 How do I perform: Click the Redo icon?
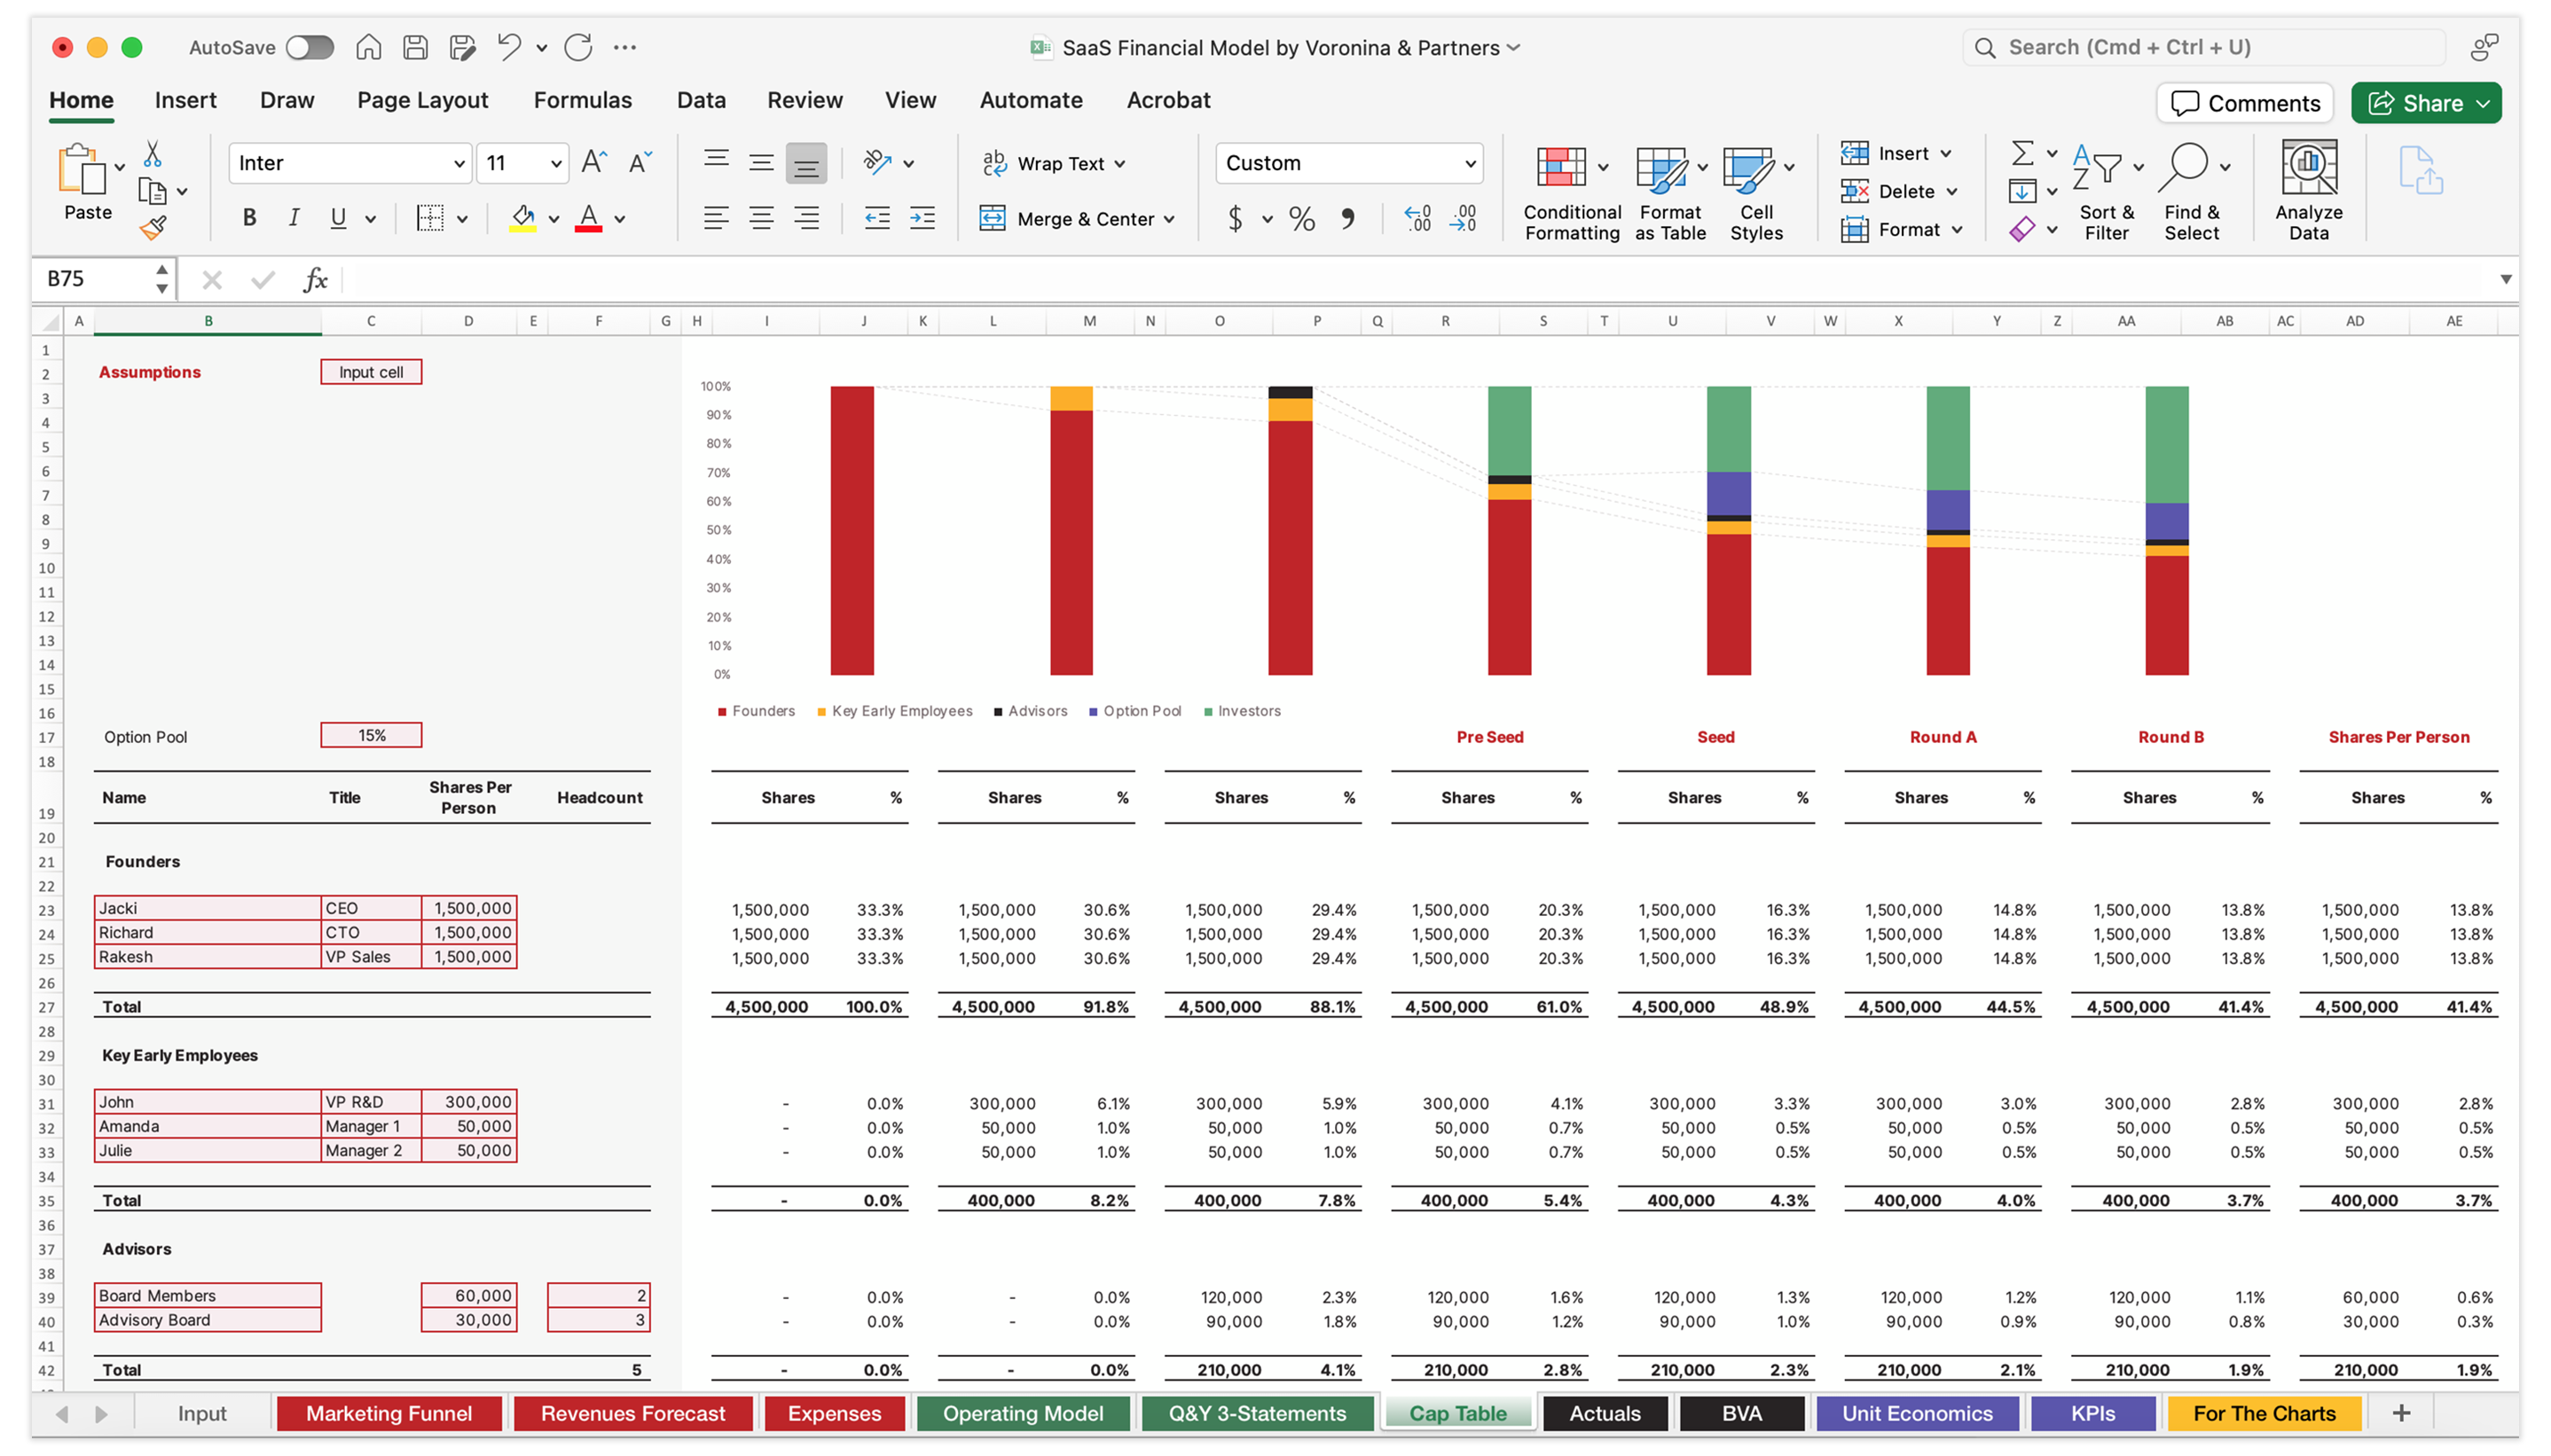[578, 47]
